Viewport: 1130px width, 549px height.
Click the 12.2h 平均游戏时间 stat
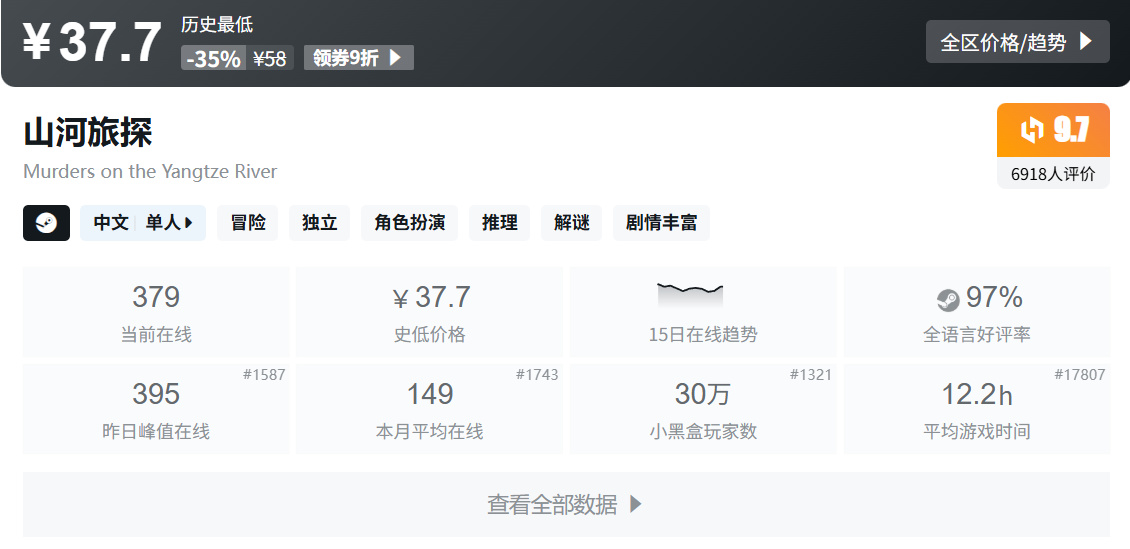point(976,409)
